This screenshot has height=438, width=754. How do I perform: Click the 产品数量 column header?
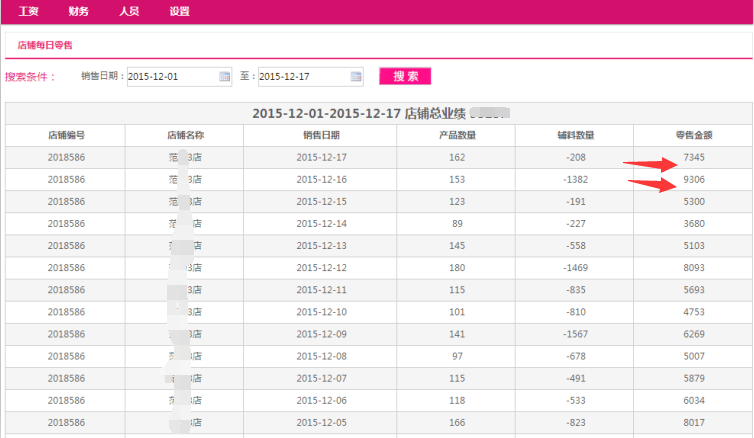(457, 135)
